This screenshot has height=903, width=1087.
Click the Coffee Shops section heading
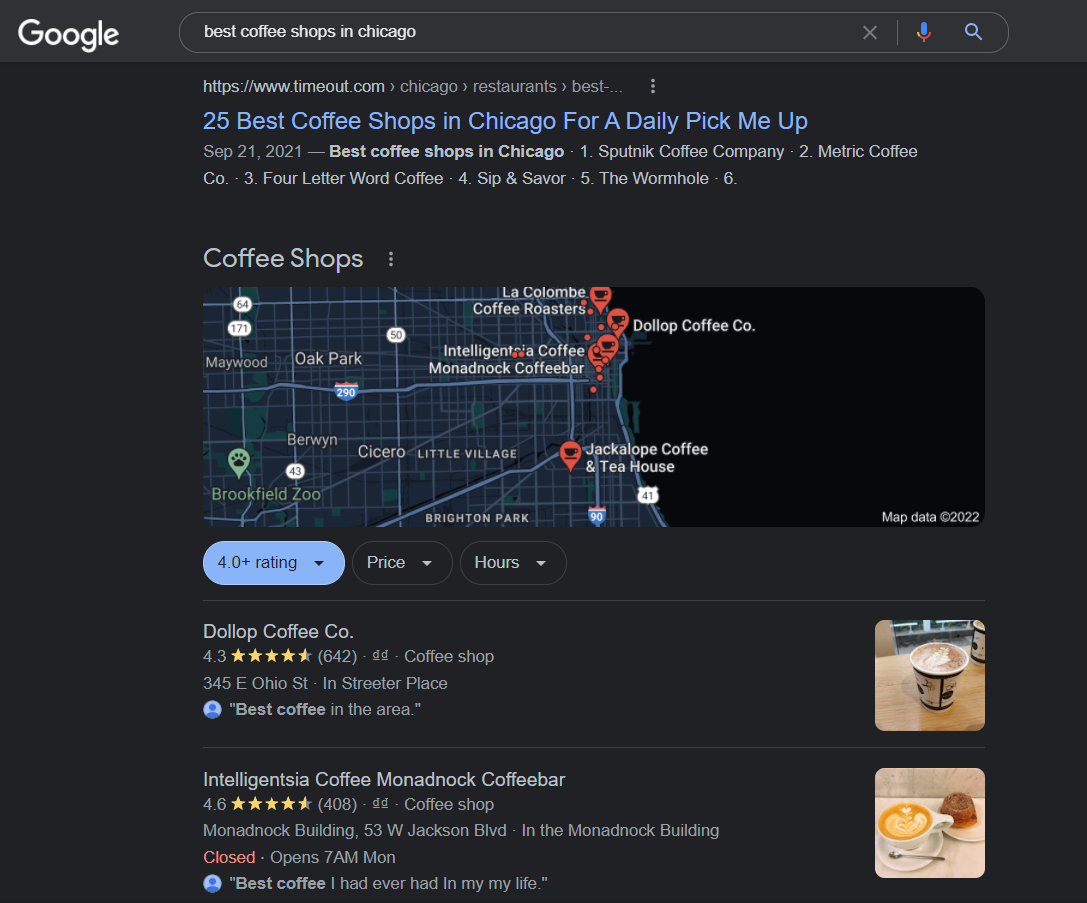pyautogui.click(x=283, y=258)
